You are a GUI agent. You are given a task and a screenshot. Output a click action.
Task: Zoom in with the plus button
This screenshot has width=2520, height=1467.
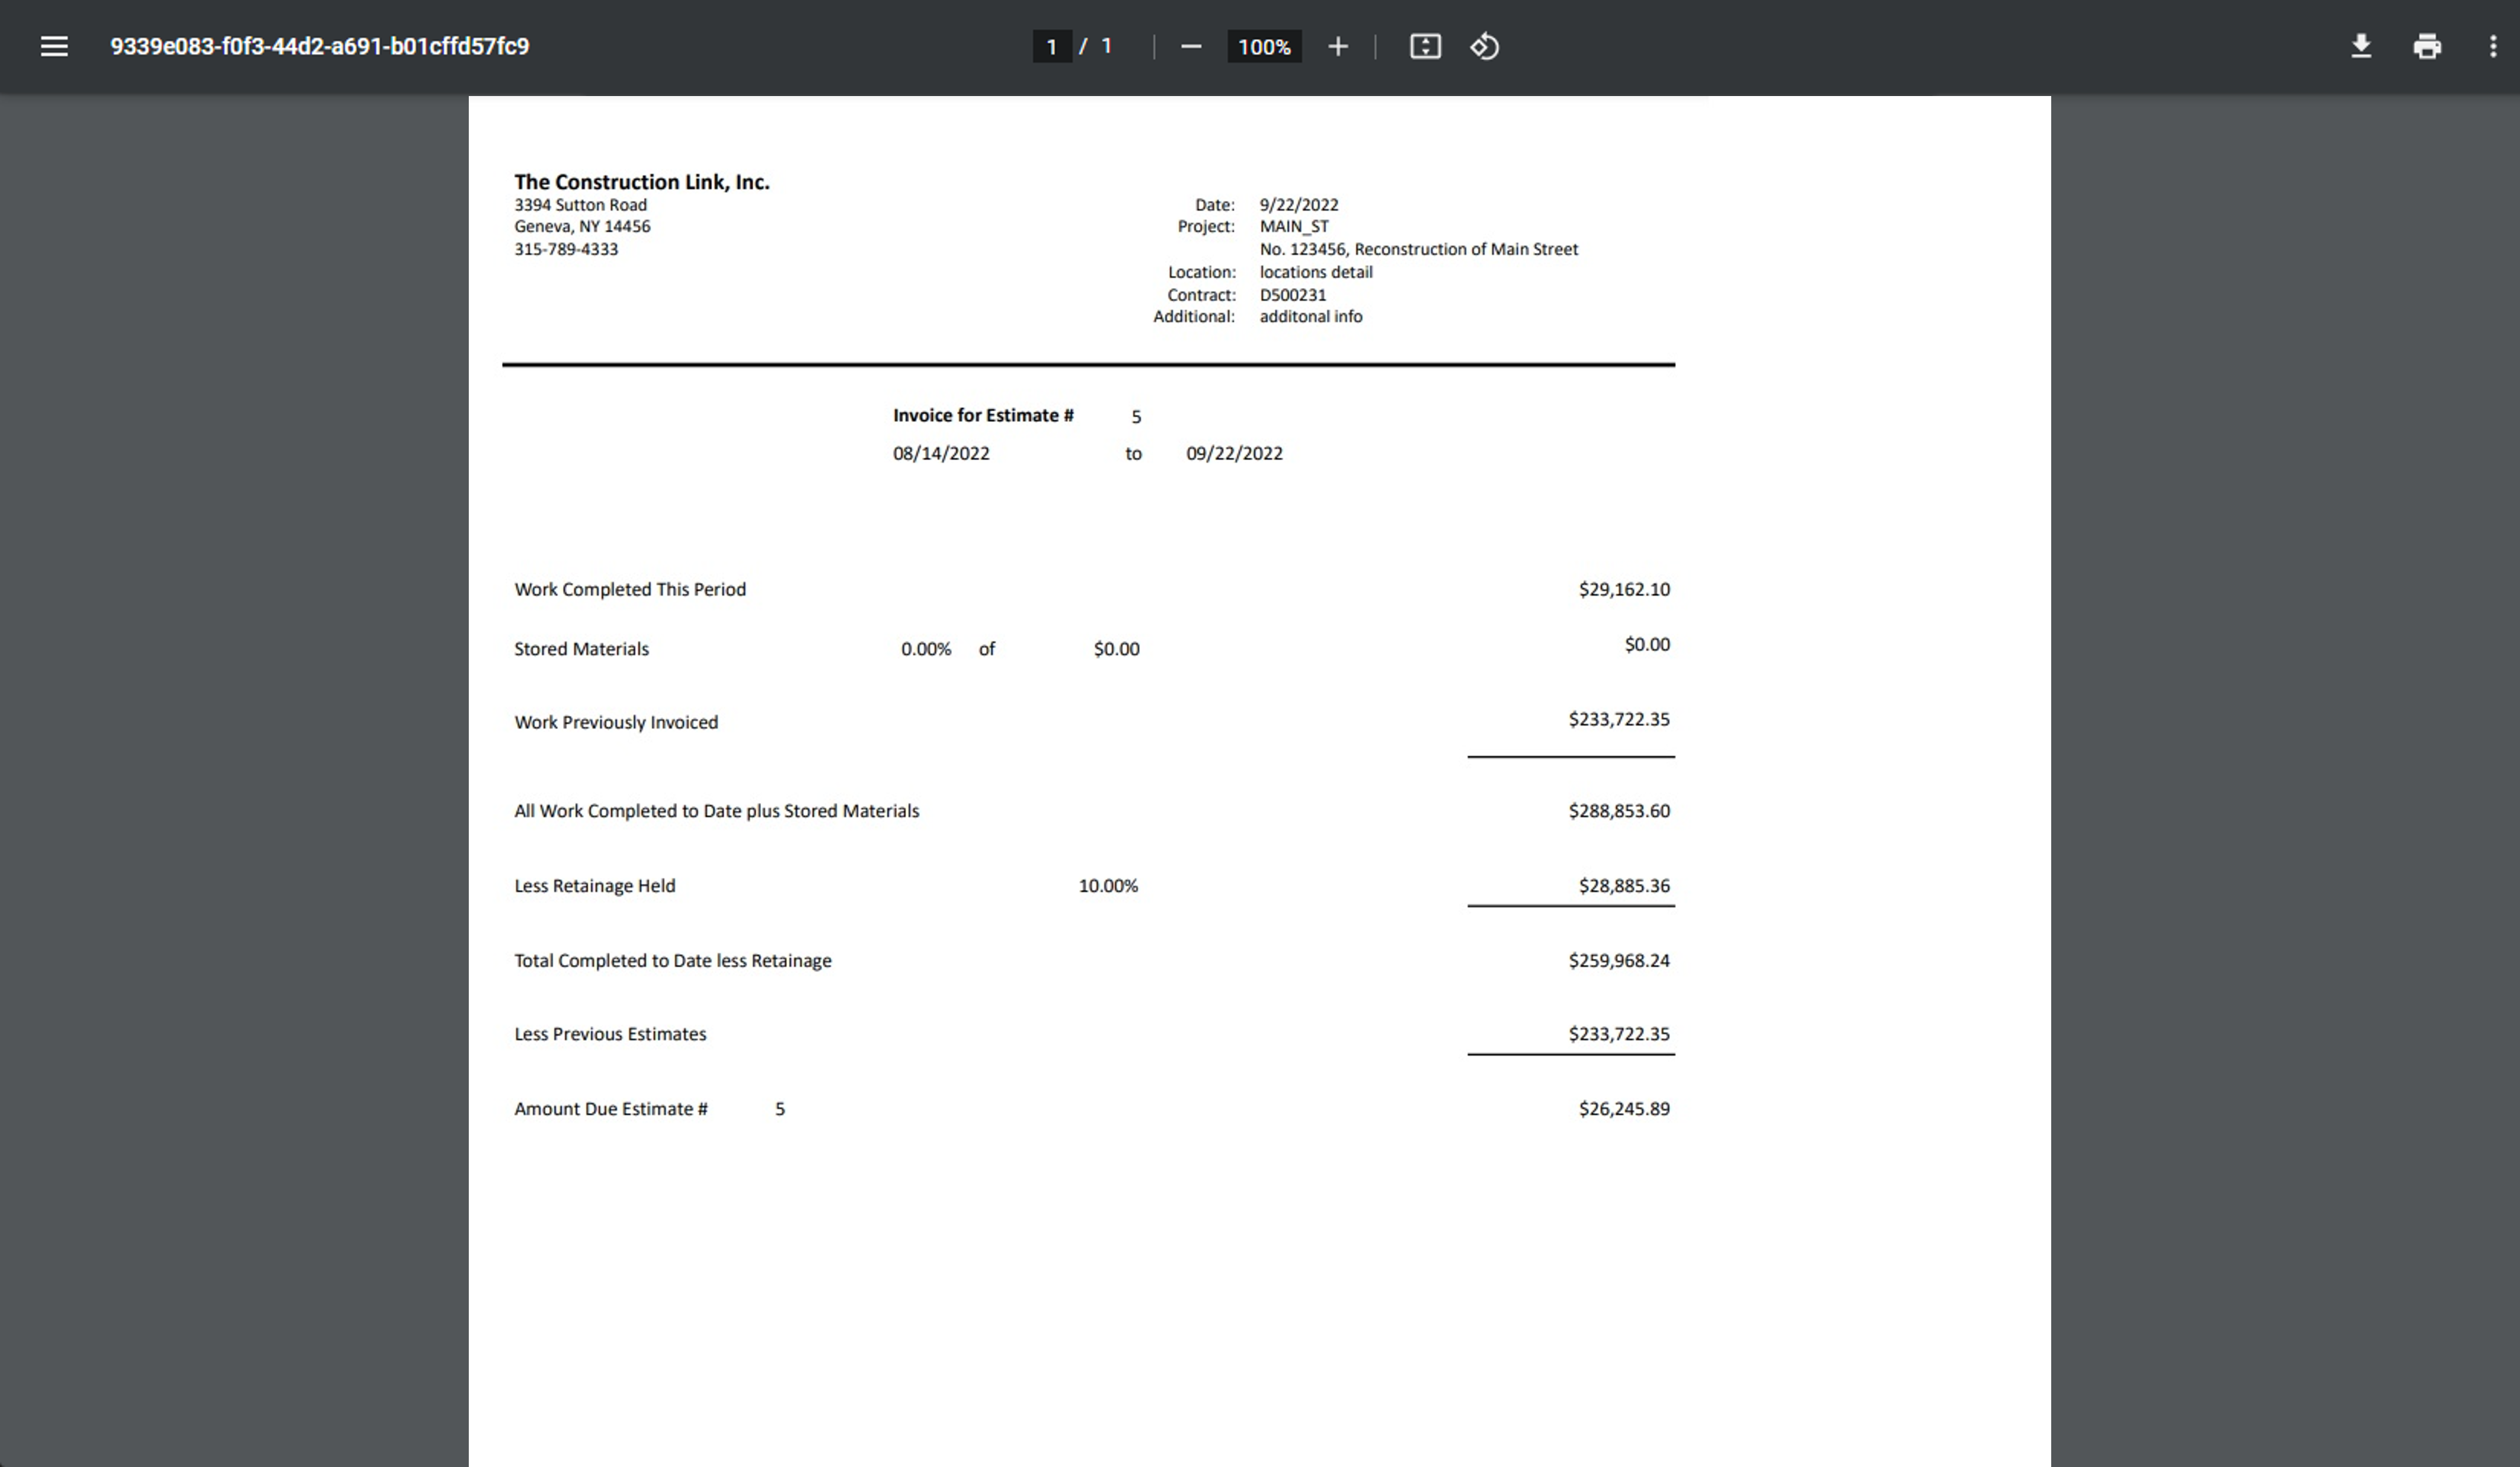(x=1337, y=46)
